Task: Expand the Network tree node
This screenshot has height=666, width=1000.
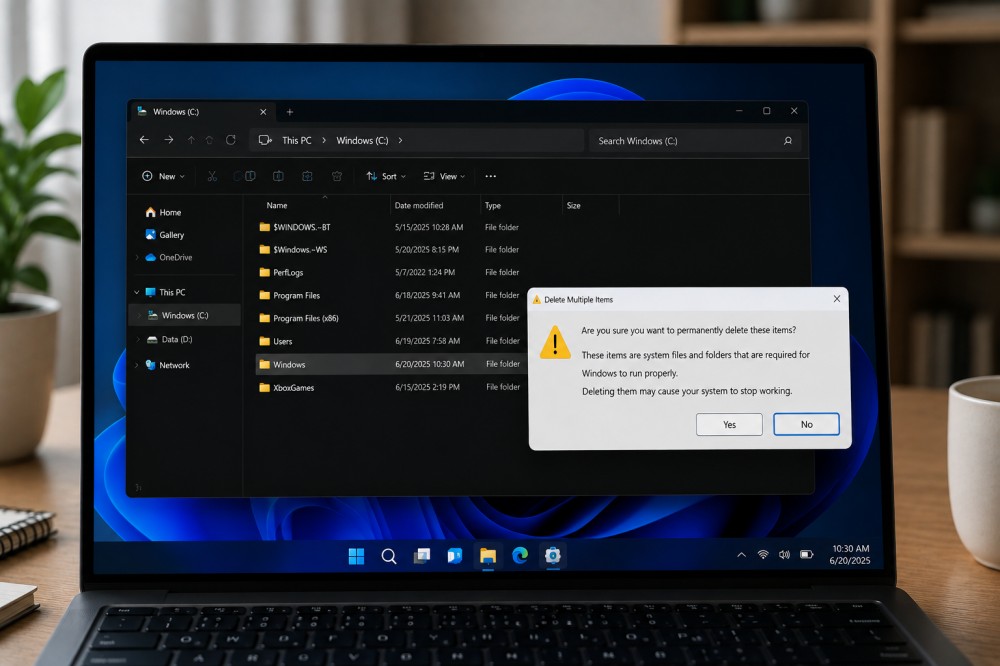Action: [x=136, y=366]
